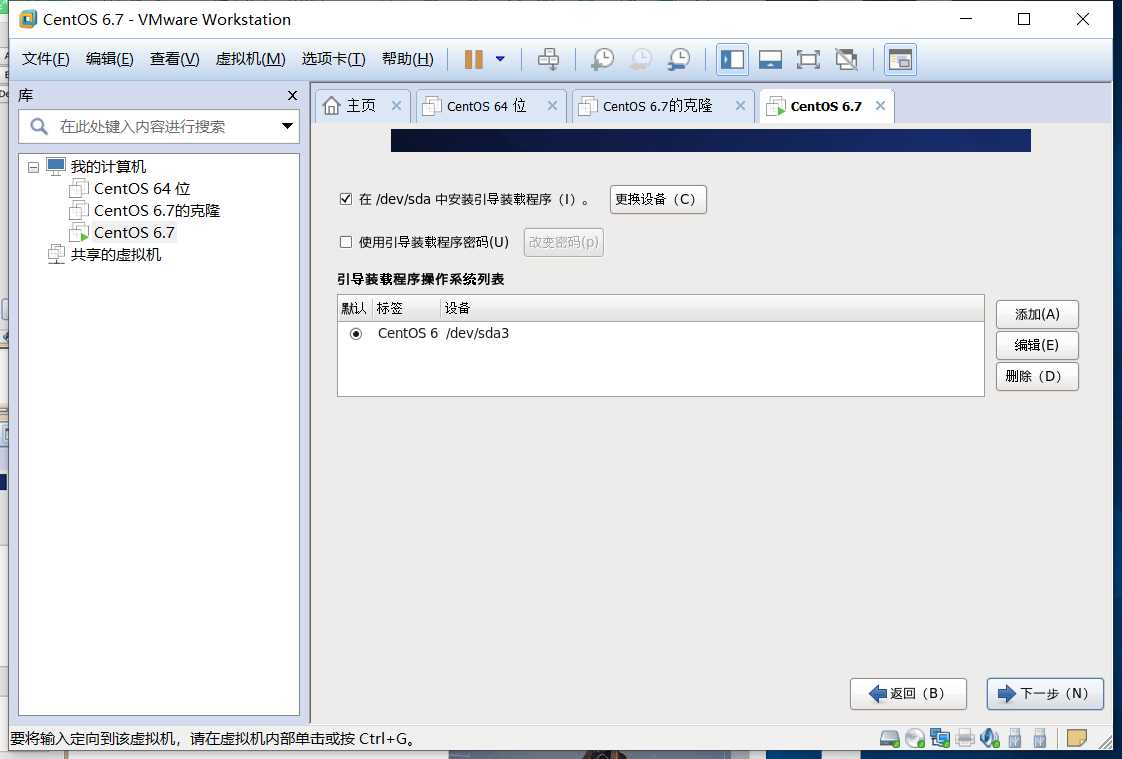This screenshot has height=759, width=1122.
Task: Click the disabled 改变密码(p) button
Action: point(563,243)
